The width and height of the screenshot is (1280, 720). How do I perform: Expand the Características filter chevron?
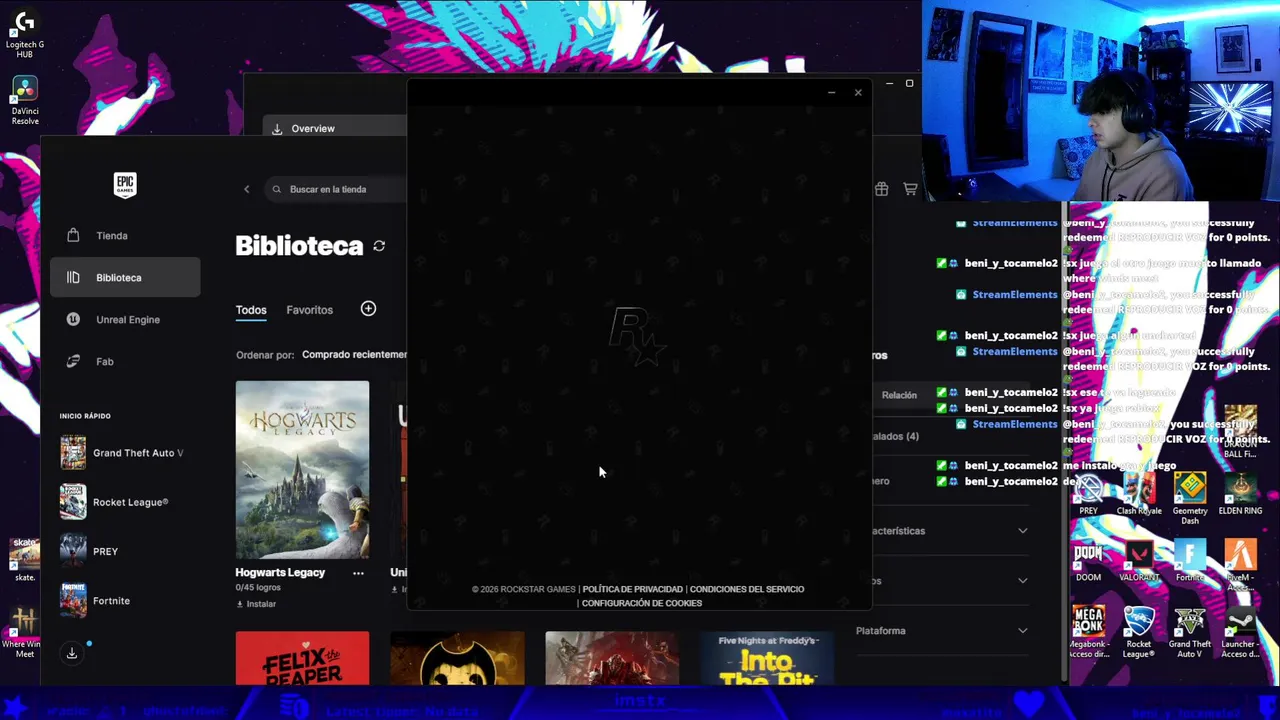click(1022, 531)
